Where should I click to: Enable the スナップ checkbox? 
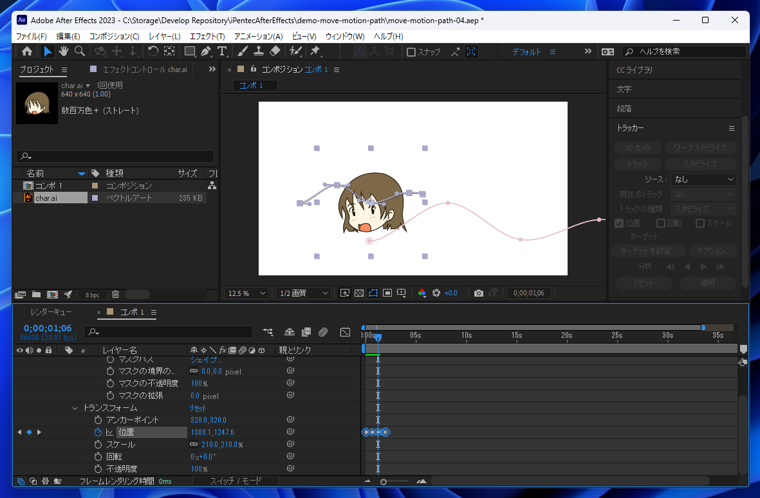point(411,52)
